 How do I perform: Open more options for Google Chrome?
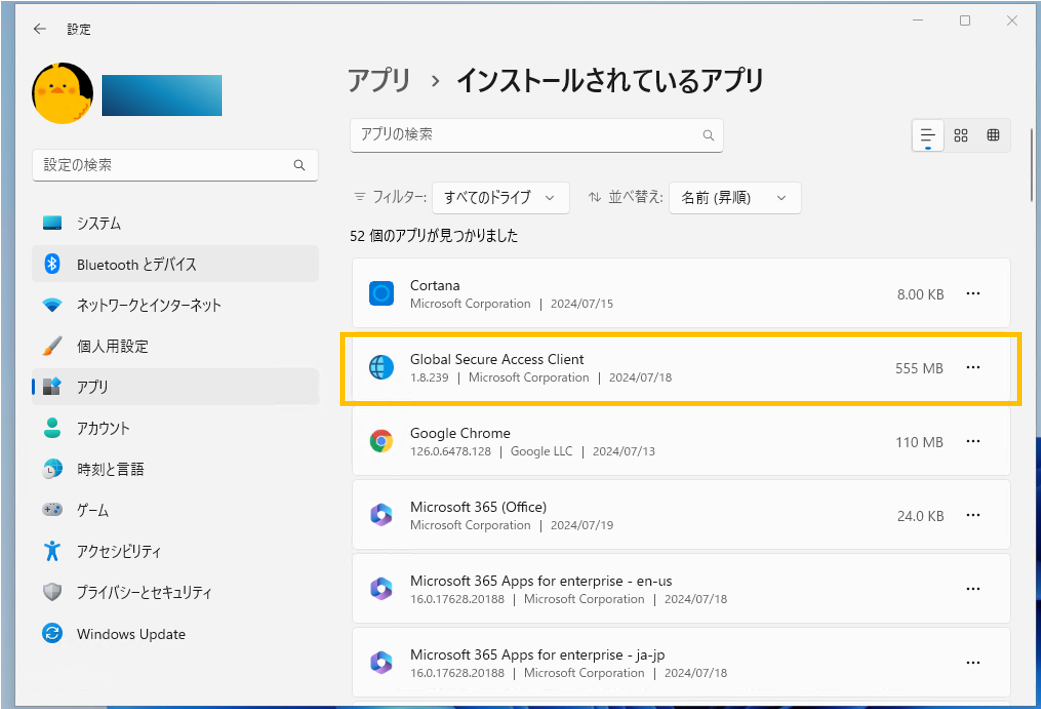click(973, 441)
